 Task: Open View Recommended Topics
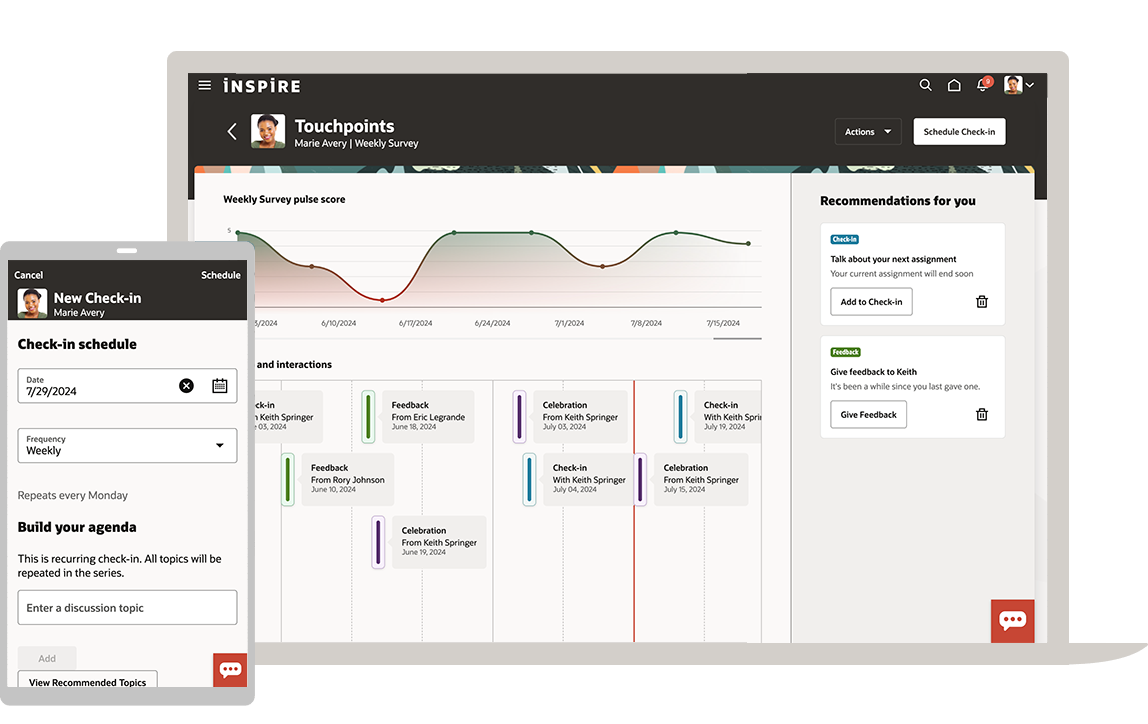(87, 682)
